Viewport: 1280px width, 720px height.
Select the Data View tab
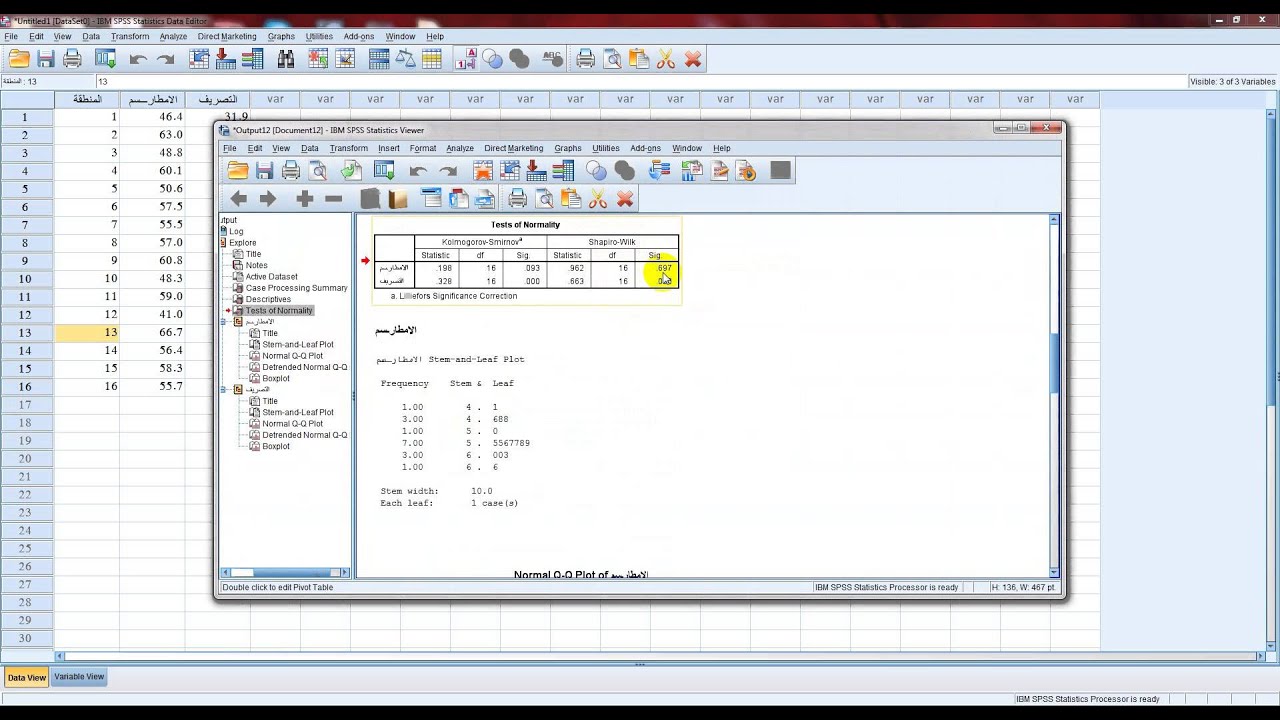[26, 677]
